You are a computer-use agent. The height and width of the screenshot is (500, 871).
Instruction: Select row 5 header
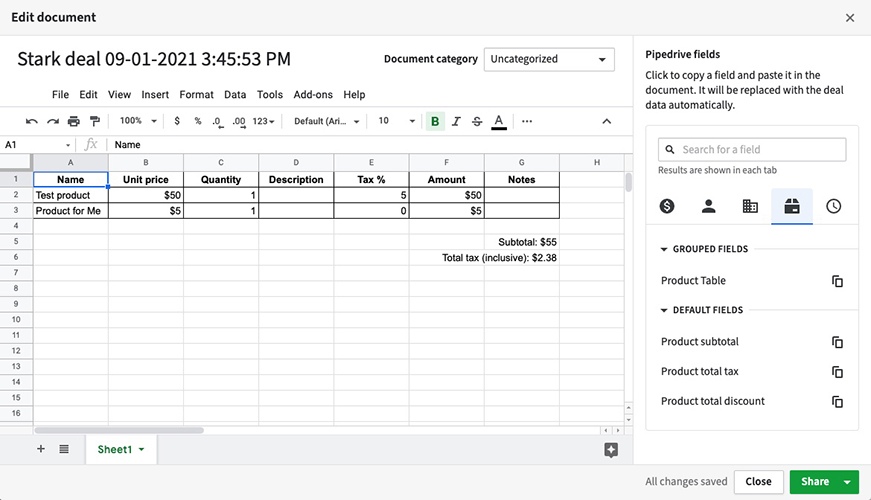click(x=16, y=242)
